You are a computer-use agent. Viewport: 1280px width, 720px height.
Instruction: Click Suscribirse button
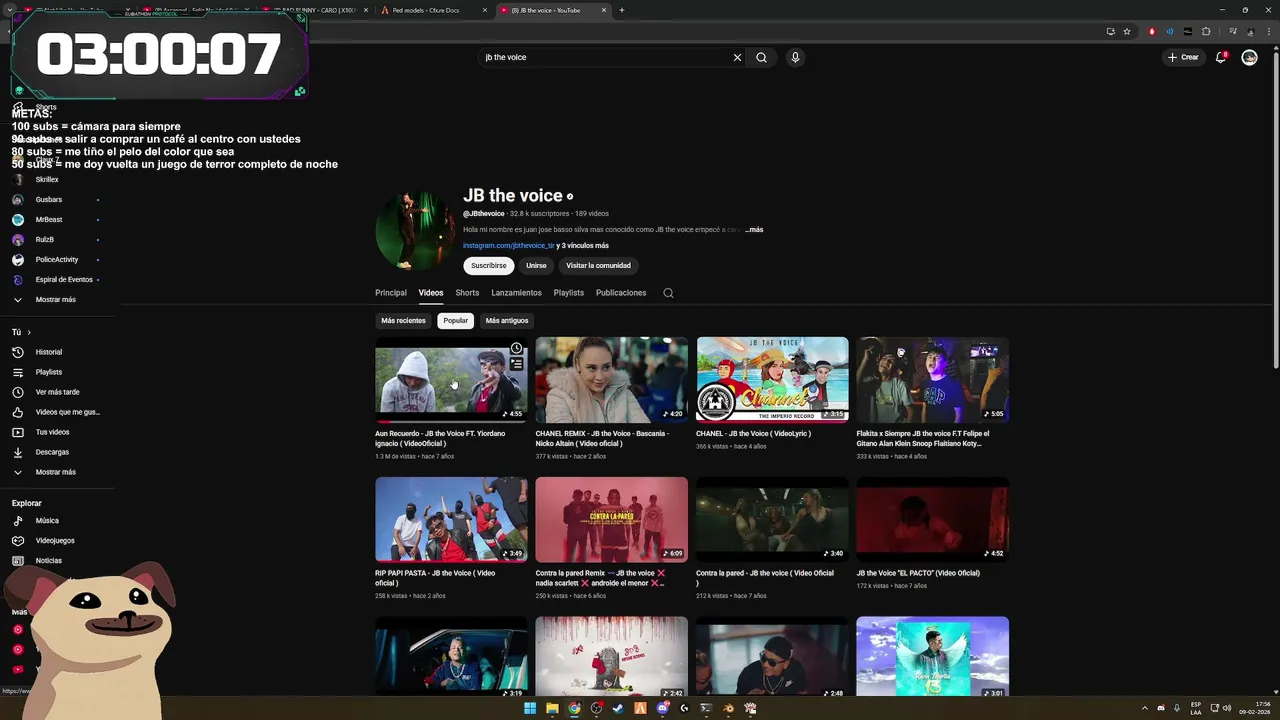point(489,266)
